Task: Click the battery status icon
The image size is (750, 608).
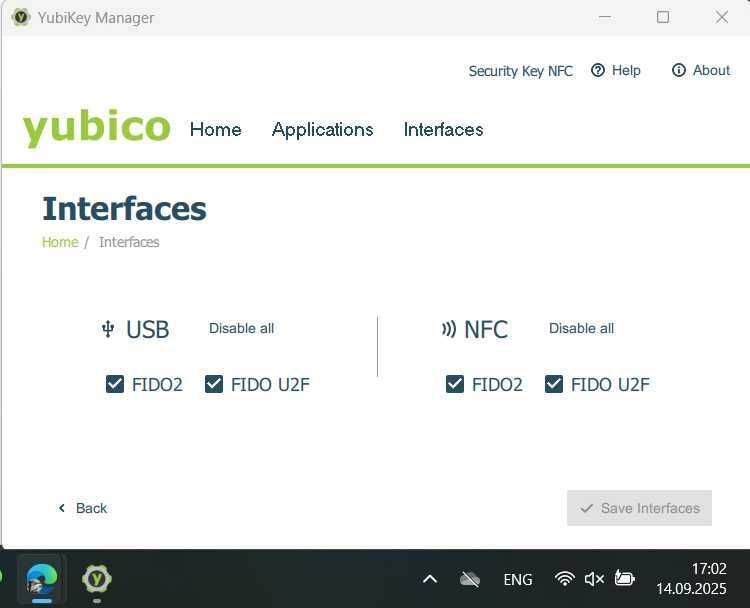Action: click(625, 578)
